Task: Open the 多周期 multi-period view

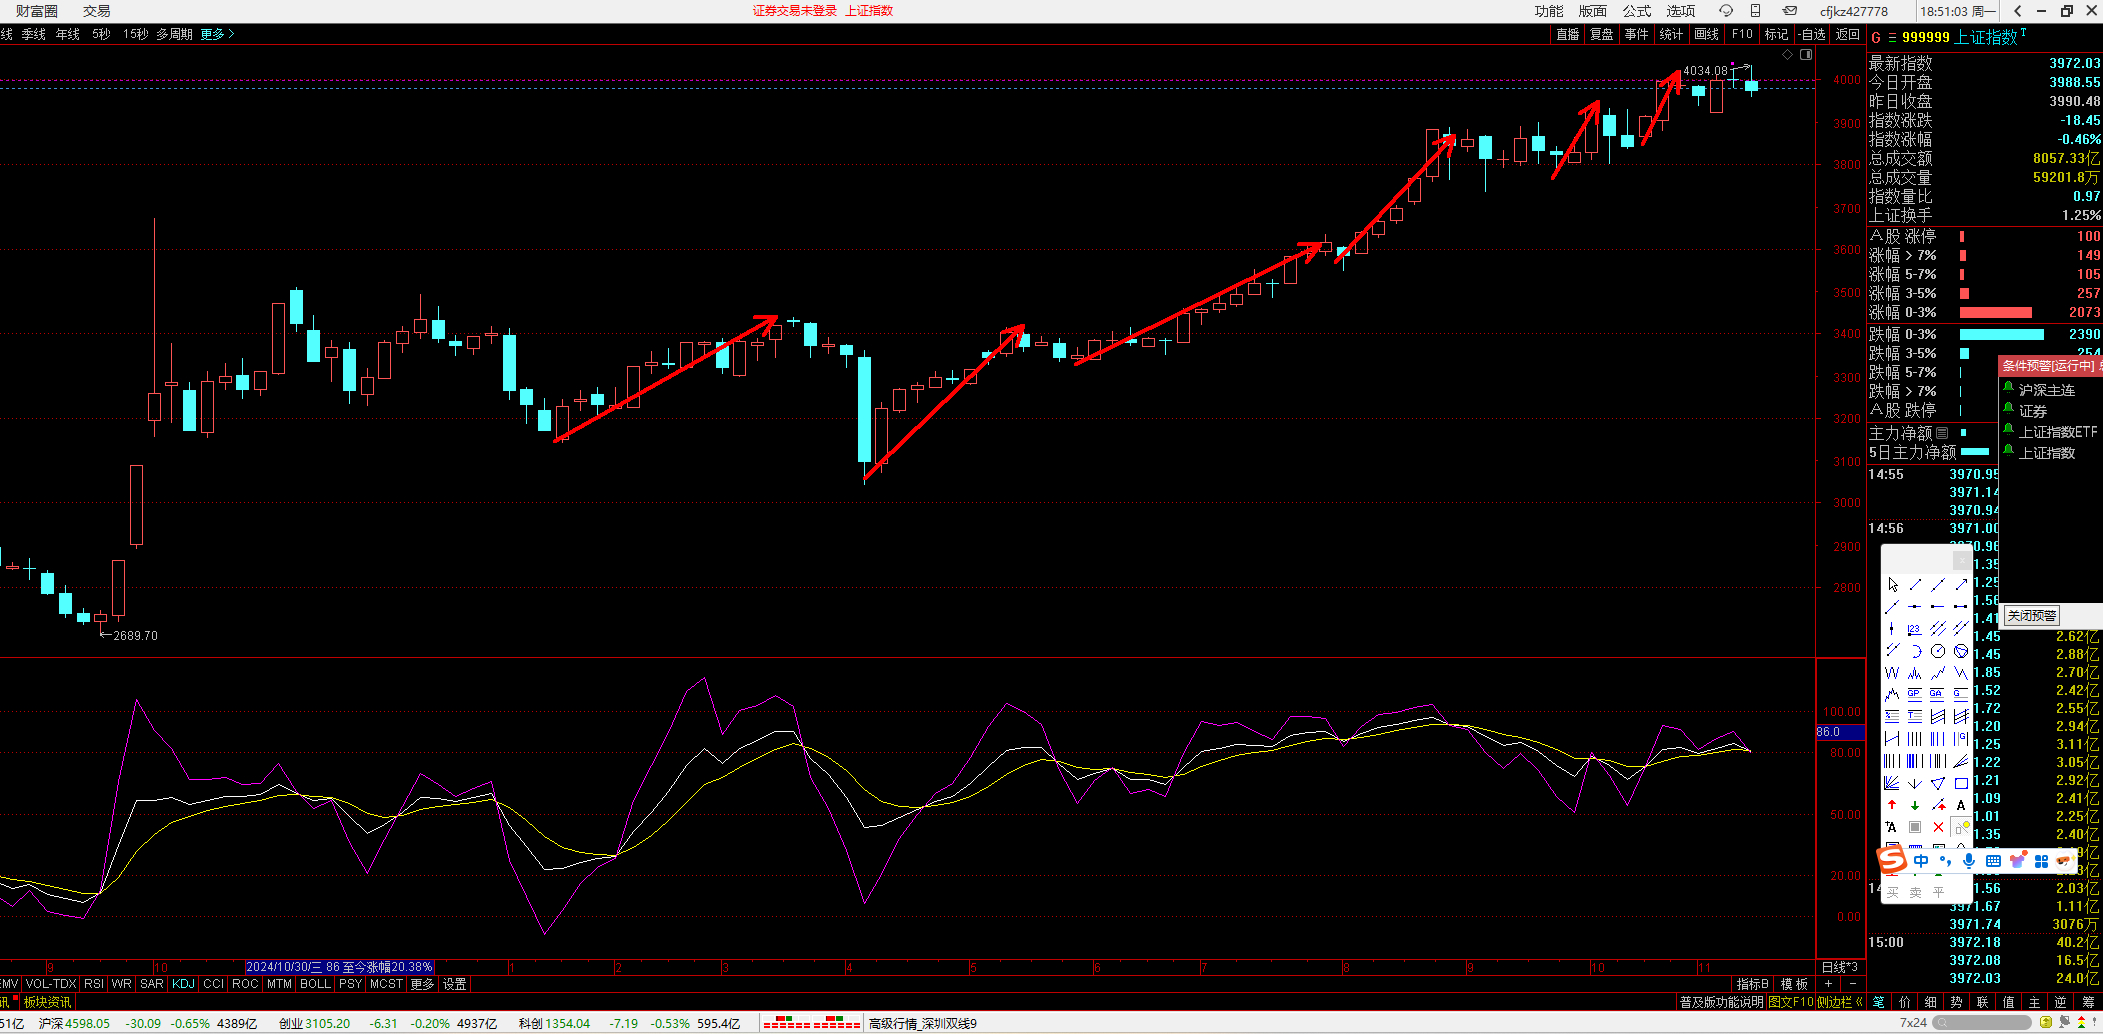Action: pyautogui.click(x=174, y=34)
